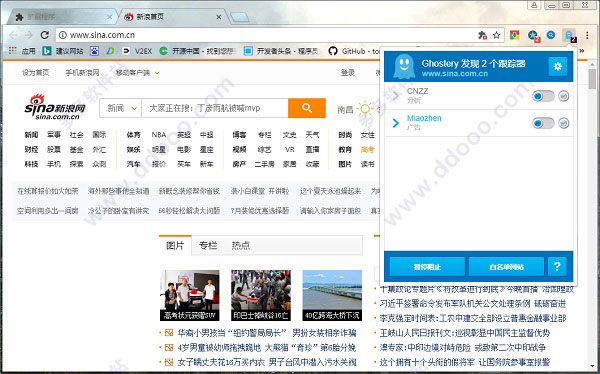Switch to the extensions tab
600x374 pixels.
click(63, 17)
